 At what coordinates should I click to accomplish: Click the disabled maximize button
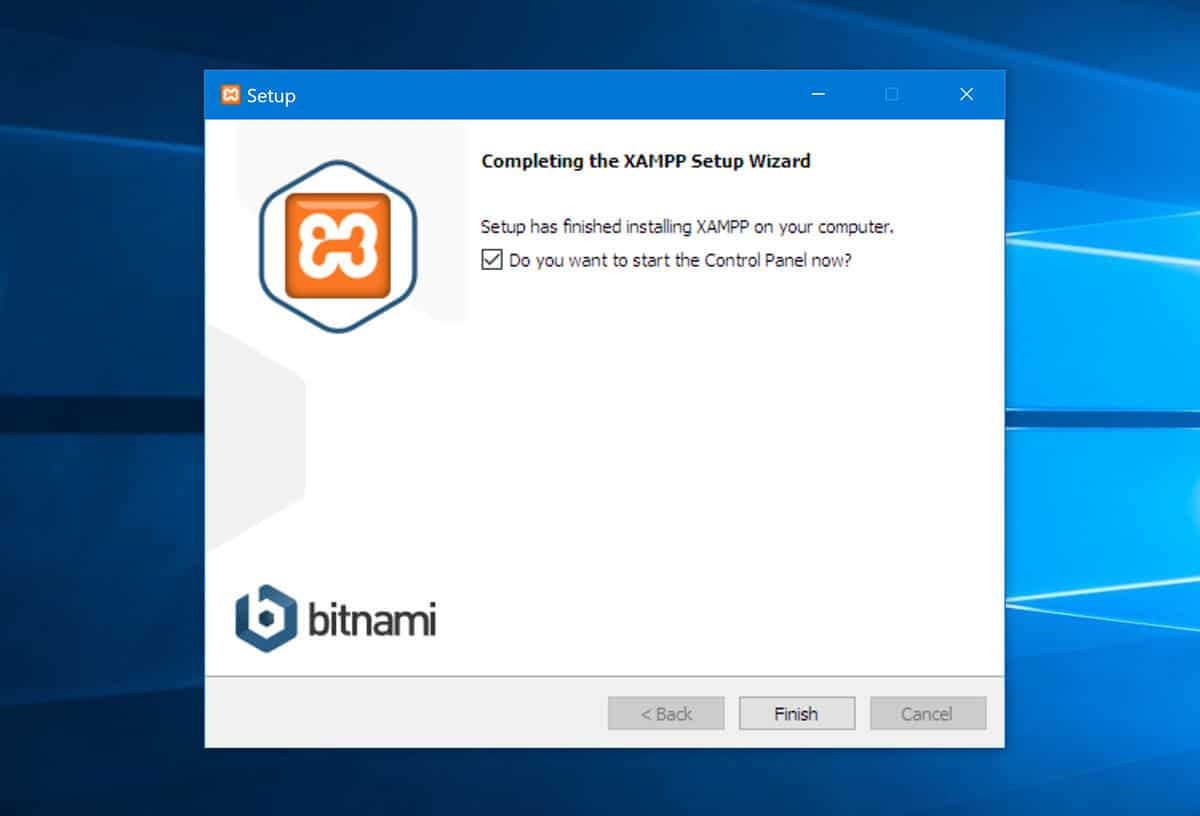[x=892, y=94]
